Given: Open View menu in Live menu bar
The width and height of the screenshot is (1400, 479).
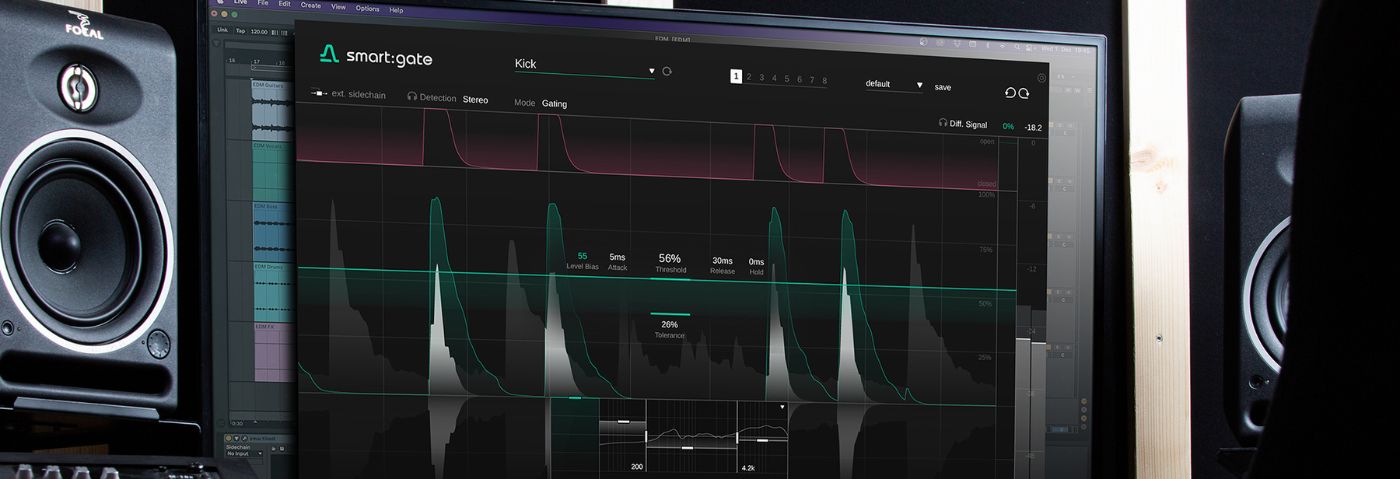Looking at the screenshot, I should click(339, 7).
